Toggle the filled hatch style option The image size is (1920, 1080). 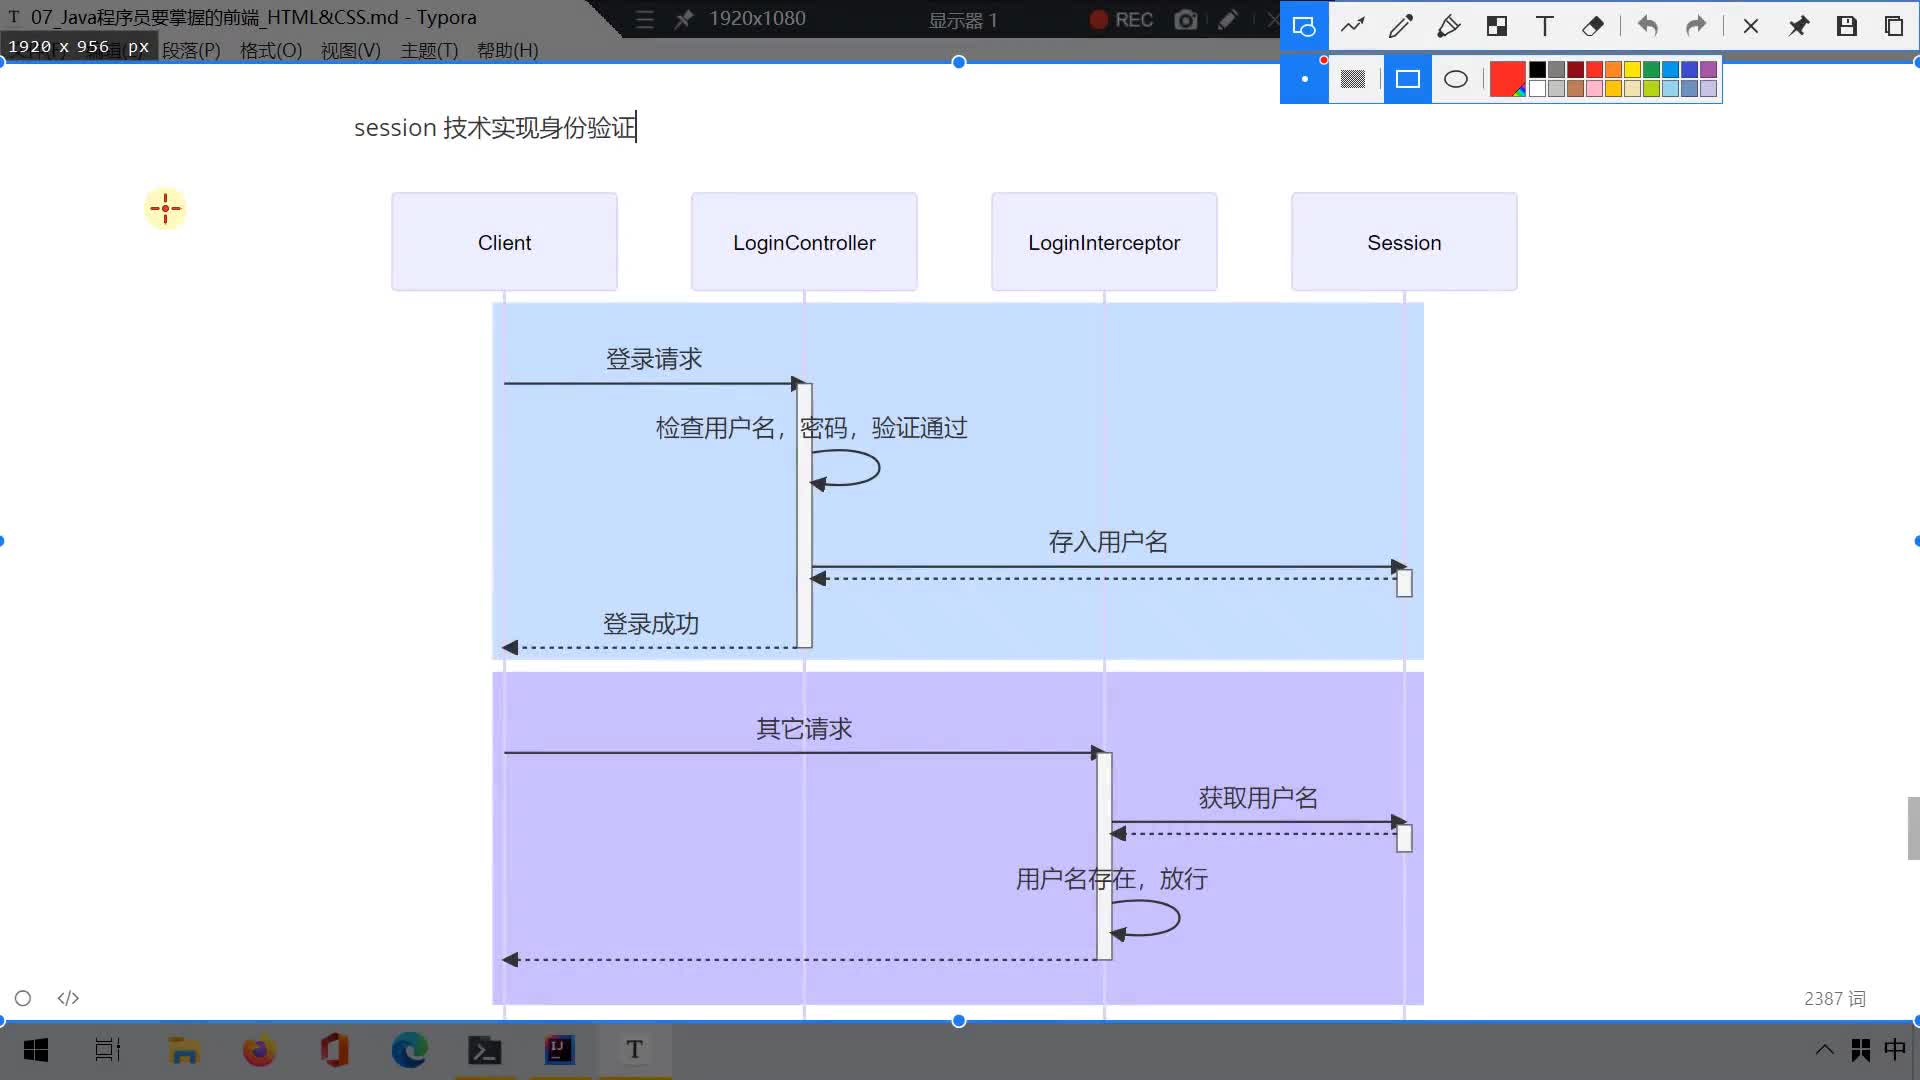click(1353, 79)
